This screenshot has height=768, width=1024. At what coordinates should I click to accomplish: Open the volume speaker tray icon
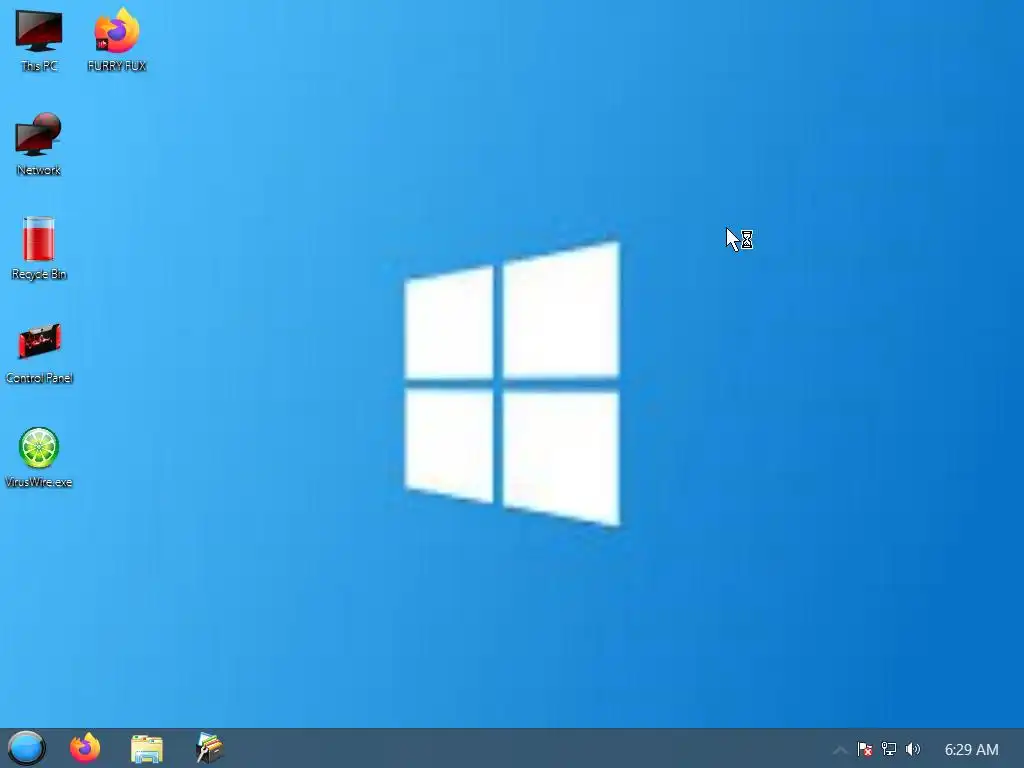point(913,749)
